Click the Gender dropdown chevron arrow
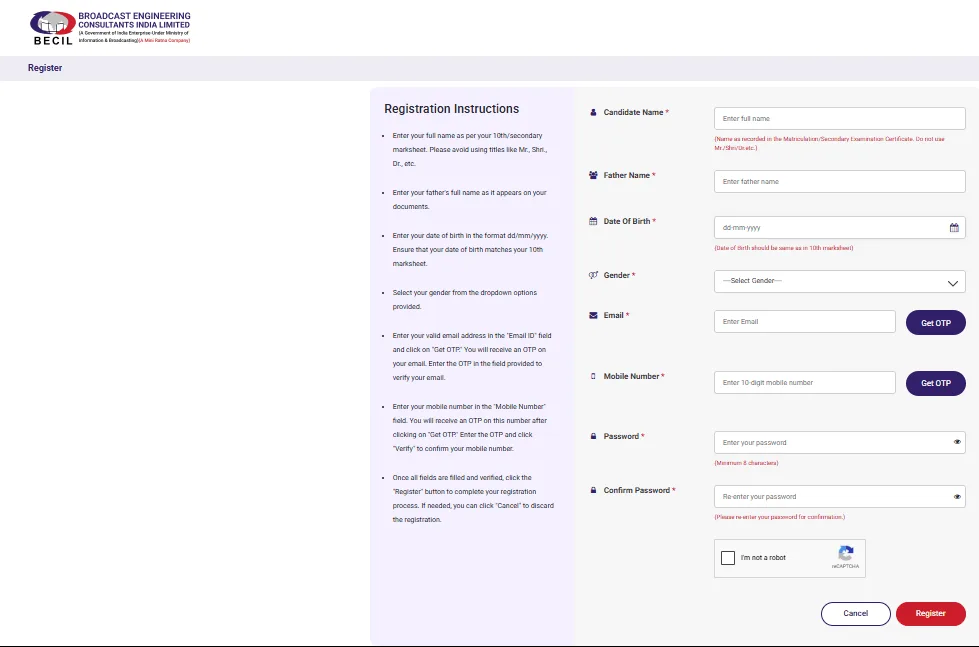Image resolution: width=979 pixels, height=647 pixels. point(953,283)
